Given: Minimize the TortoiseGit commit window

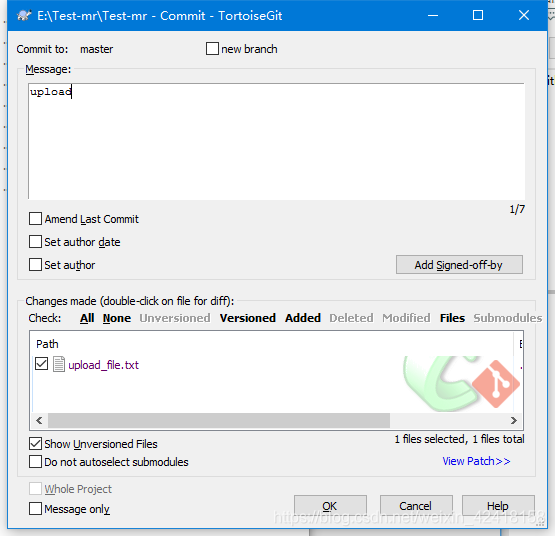Looking at the screenshot, I should [x=433, y=15].
